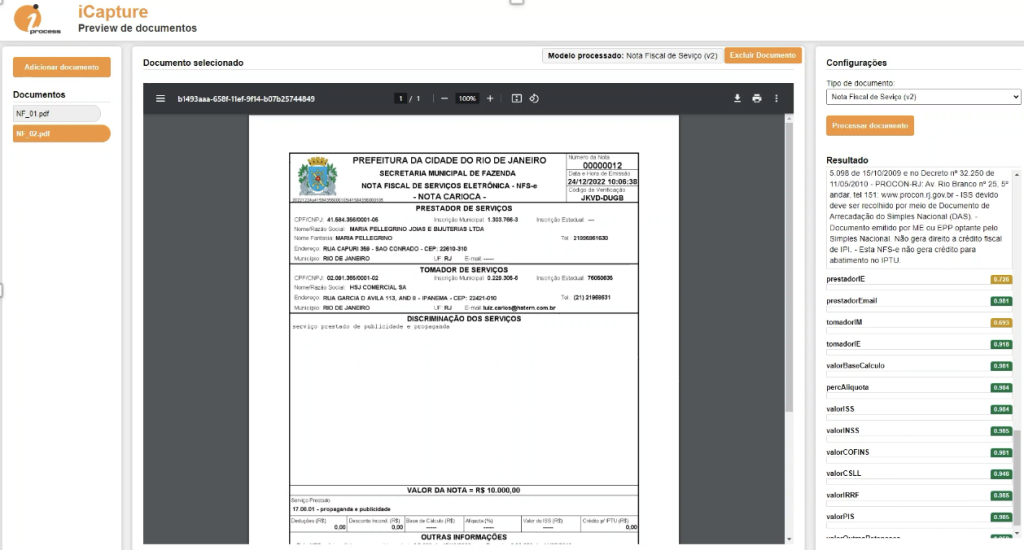Click the Processar documento button
This screenshot has width=1024, height=550.
coord(870,125)
